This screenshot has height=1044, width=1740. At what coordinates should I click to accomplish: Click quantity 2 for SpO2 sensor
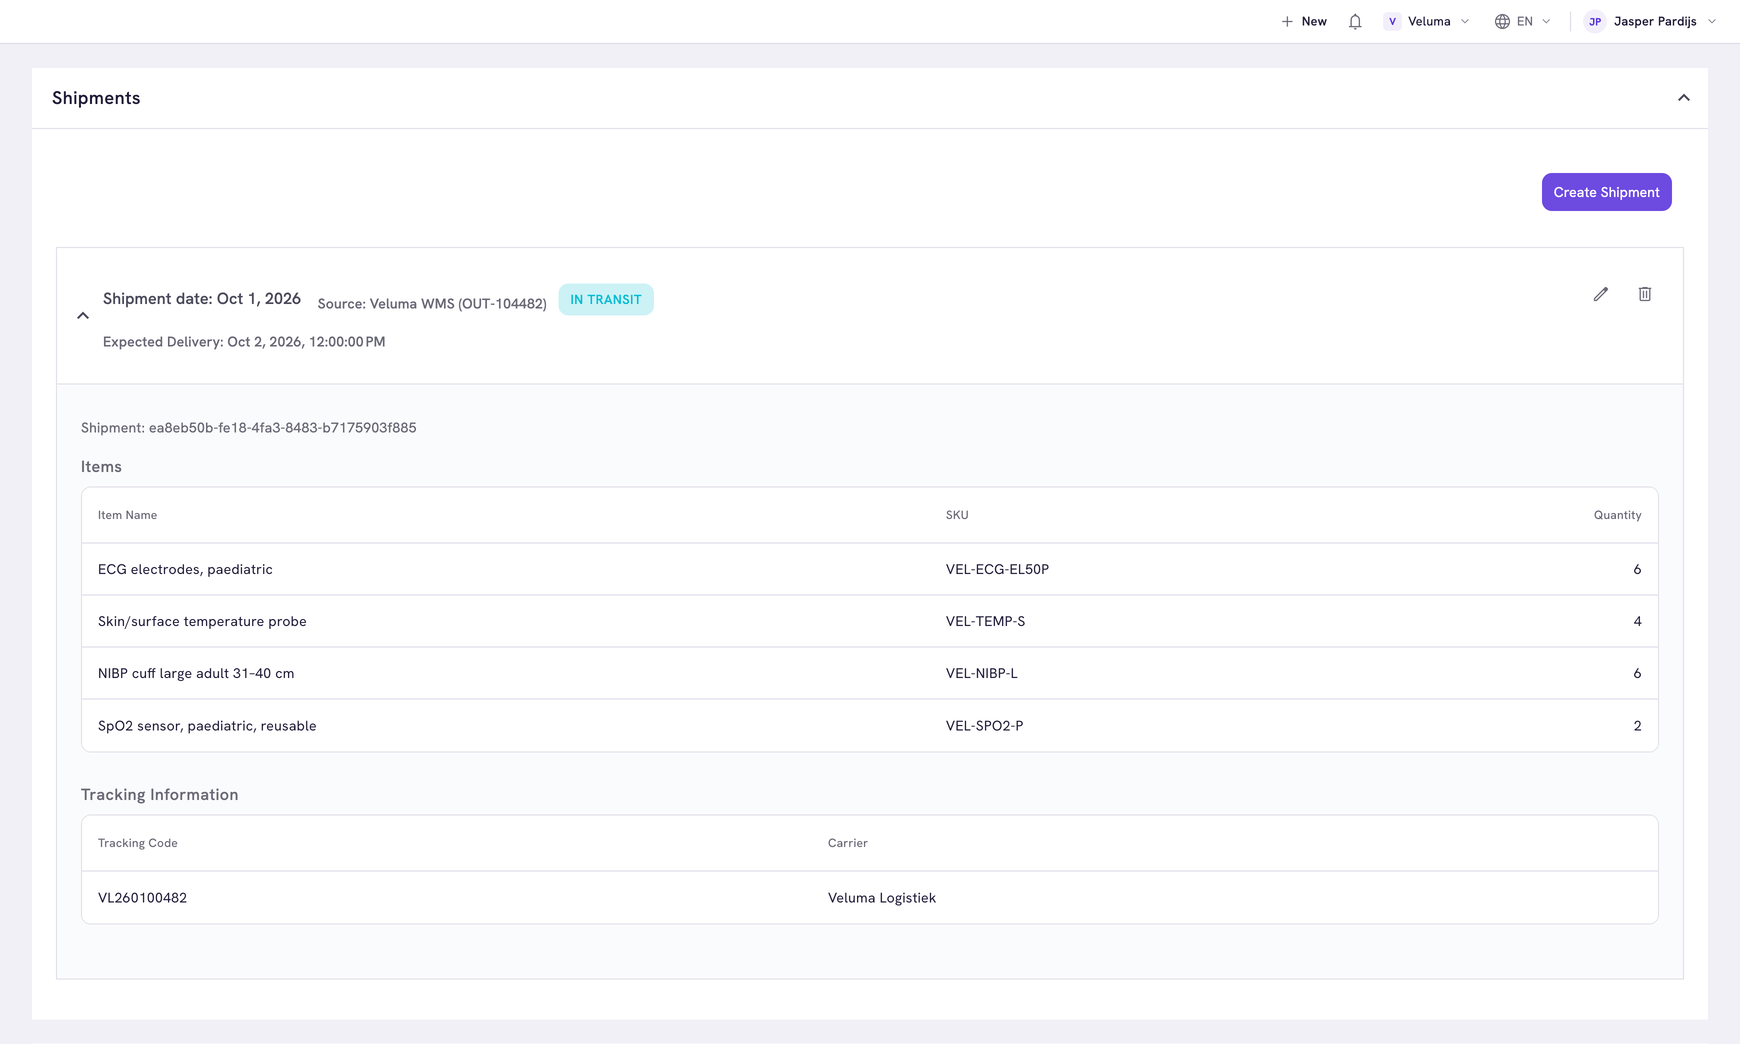tap(1637, 726)
